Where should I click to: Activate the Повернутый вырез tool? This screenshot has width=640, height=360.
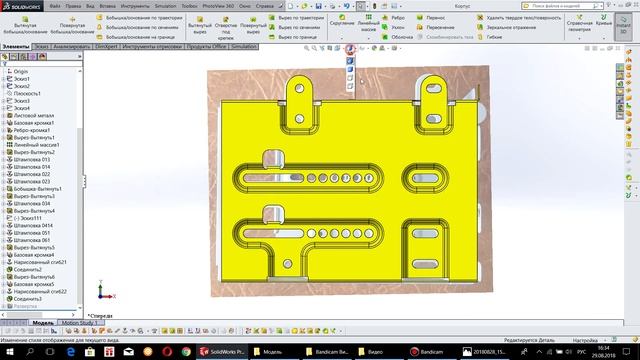pos(253,25)
